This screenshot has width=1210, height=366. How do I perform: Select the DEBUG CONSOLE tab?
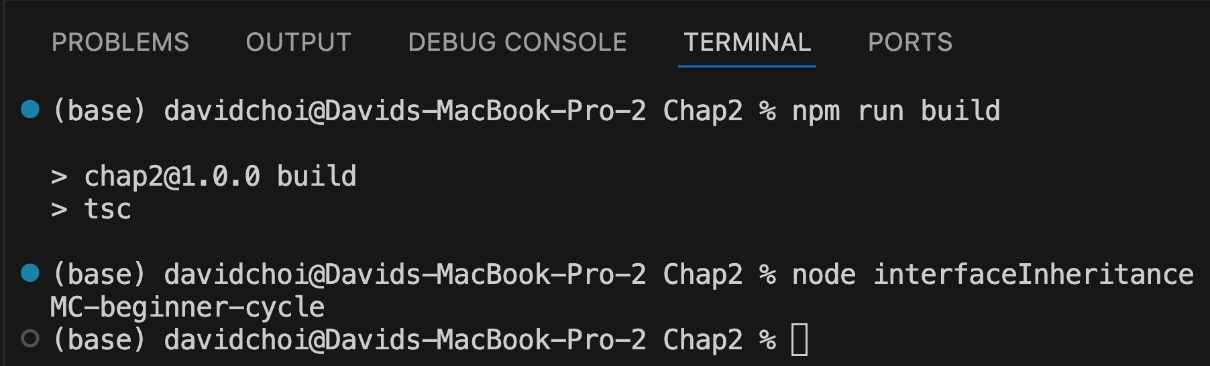[518, 43]
